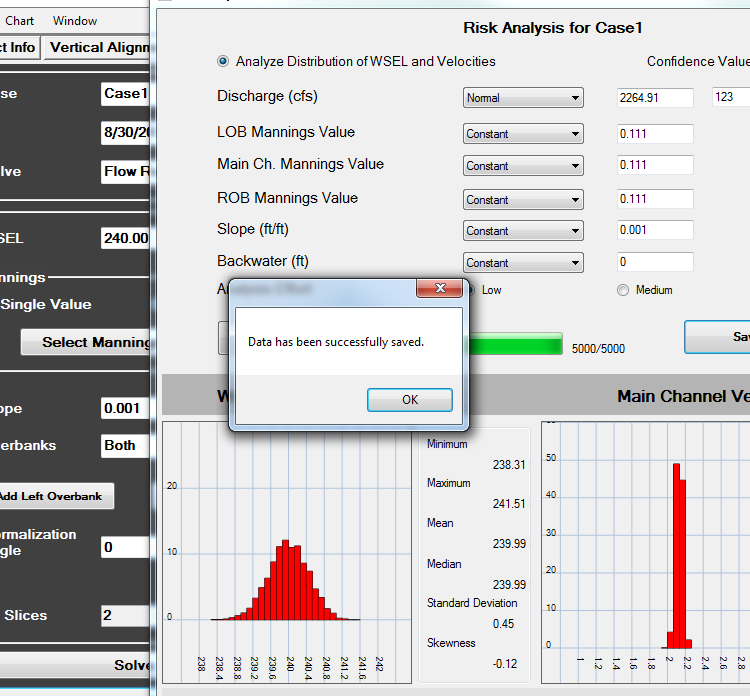Click the Maximum value 241.51
Viewport: 750px width, 696px height.
tap(509, 504)
